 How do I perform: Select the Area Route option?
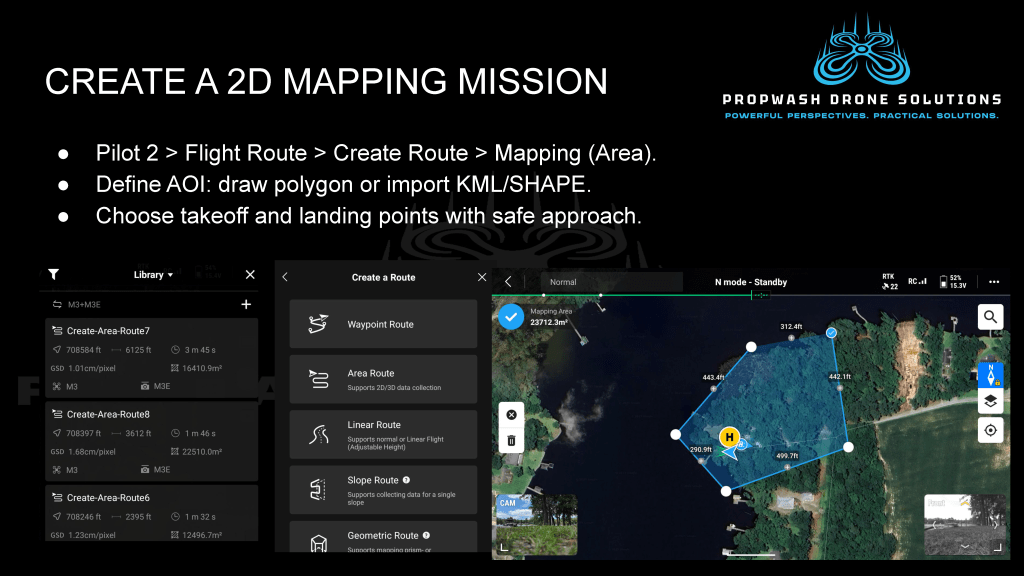tap(383, 379)
